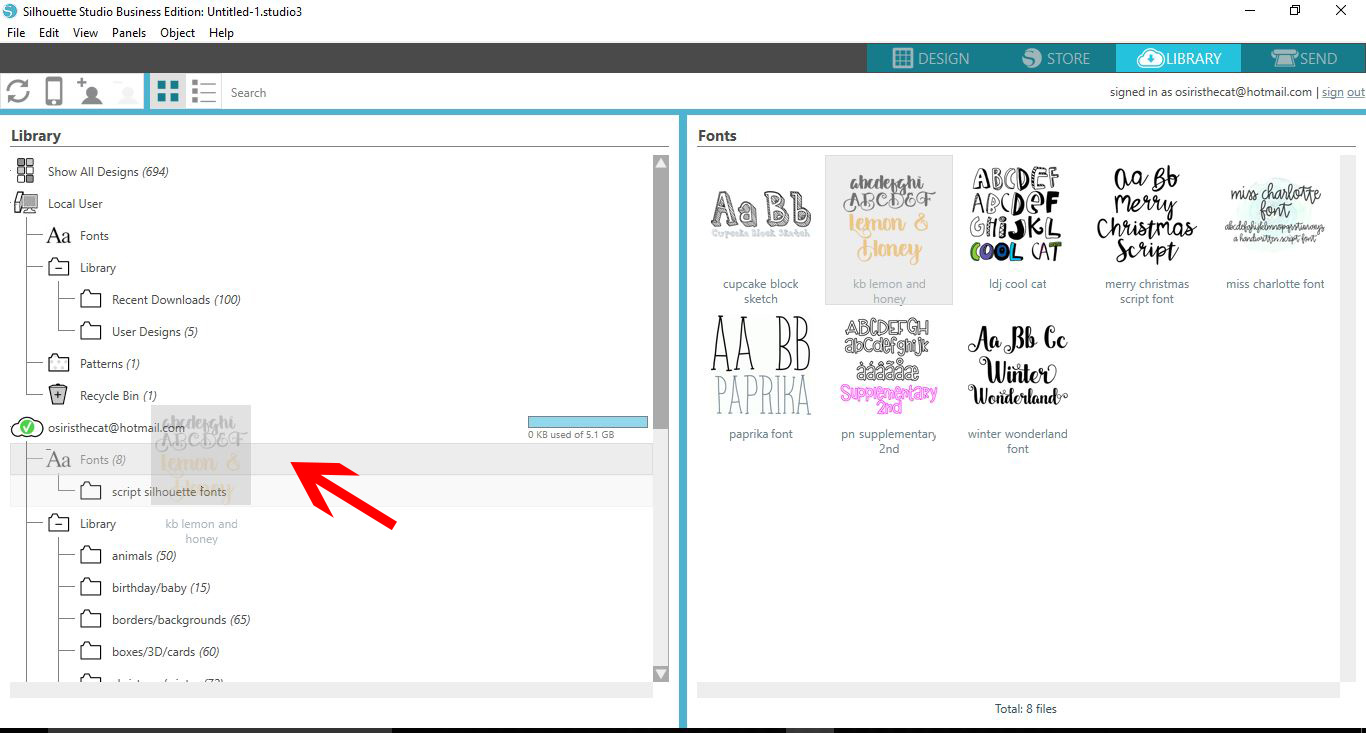Collapse the Local User Library folder
The width and height of the screenshot is (1366, 733).
tap(59, 268)
